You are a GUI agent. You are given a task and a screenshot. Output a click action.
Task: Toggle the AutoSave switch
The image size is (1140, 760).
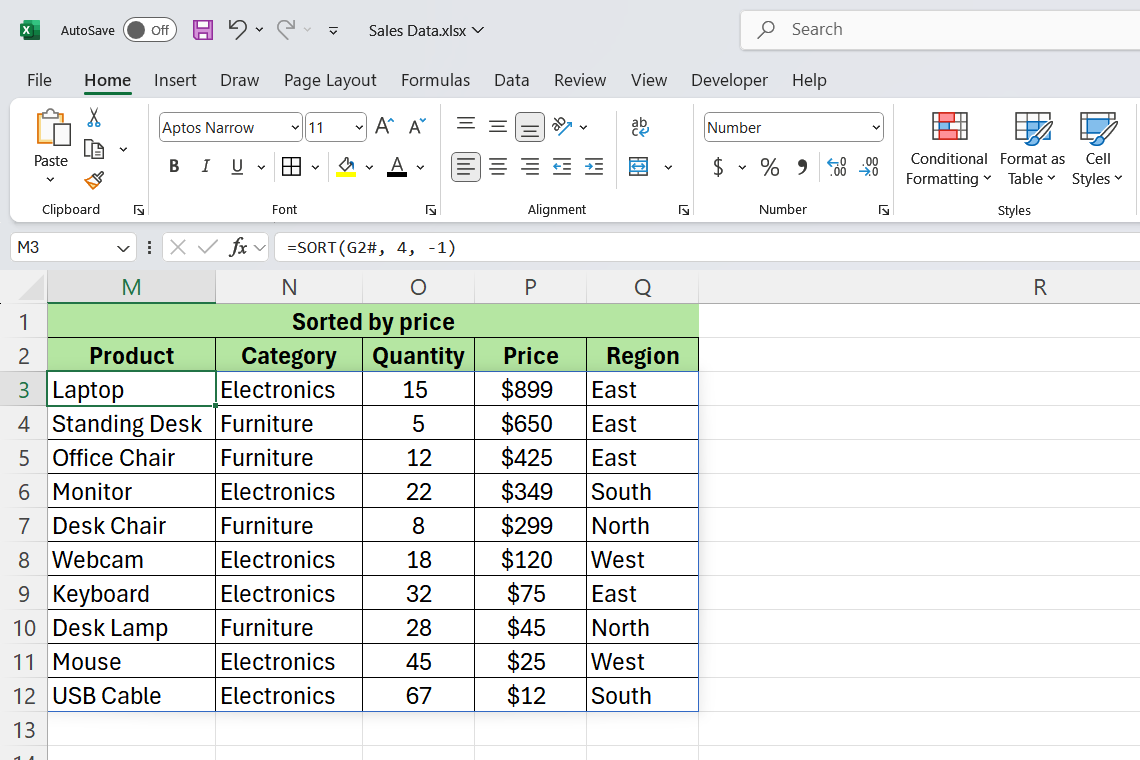pyautogui.click(x=150, y=30)
